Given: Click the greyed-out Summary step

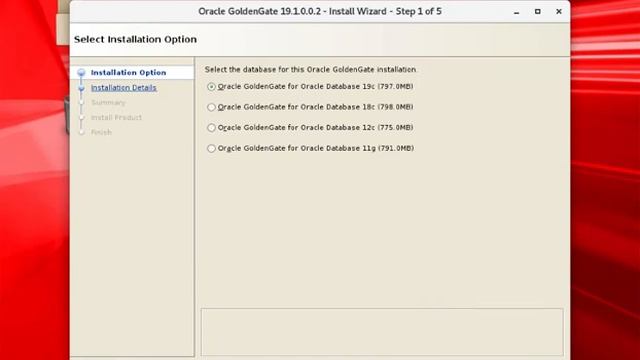Looking at the screenshot, I should (x=108, y=102).
